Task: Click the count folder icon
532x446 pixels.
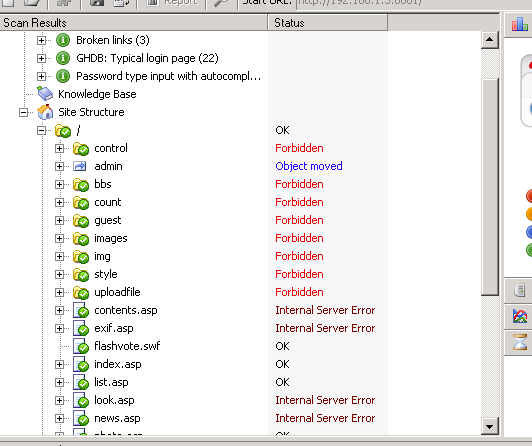Action: tap(81, 202)
